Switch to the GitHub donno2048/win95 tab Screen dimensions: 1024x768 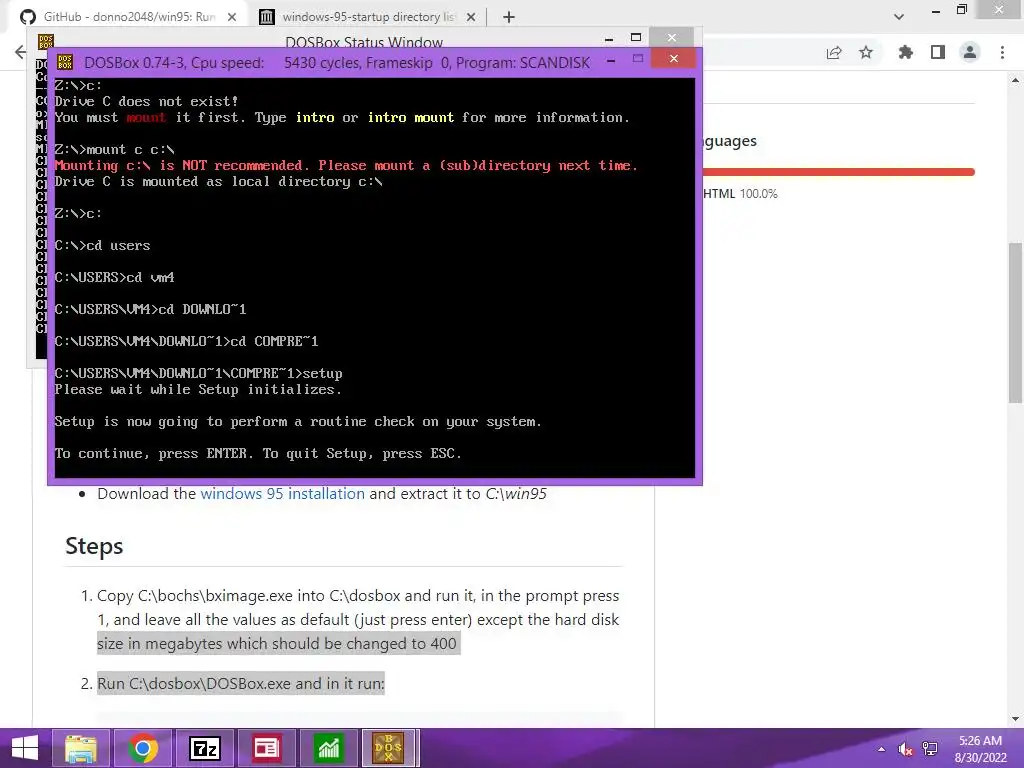129,17
